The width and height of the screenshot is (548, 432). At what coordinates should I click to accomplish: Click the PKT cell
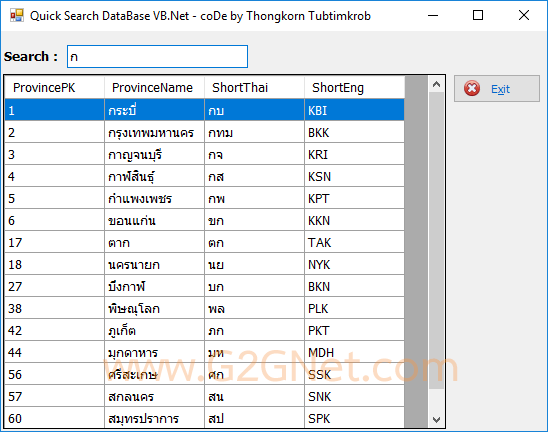click(x=354, y=331)
